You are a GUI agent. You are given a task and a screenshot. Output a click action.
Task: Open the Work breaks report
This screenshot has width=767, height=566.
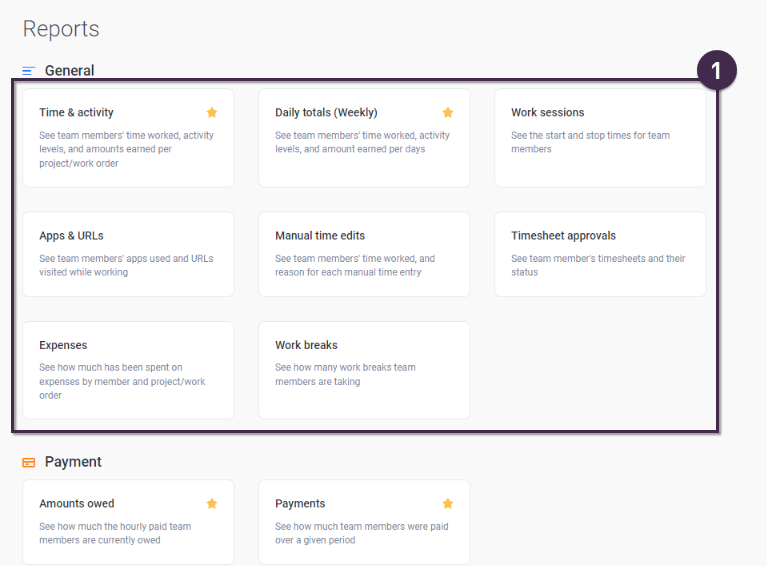pyautogui.click(x=364, y=370)
